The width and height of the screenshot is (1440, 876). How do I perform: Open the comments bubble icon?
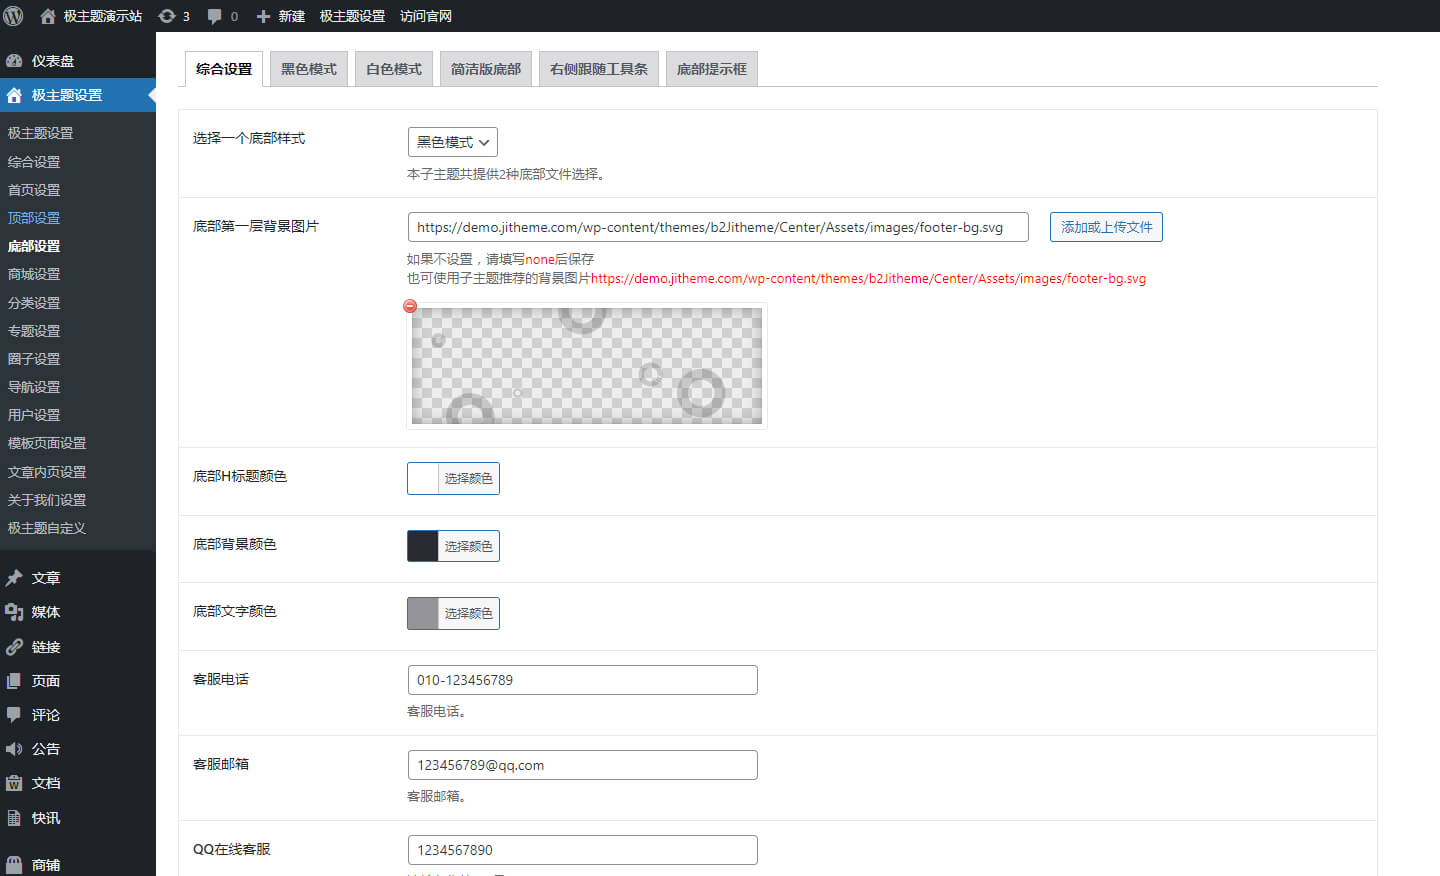click(215, 16)
